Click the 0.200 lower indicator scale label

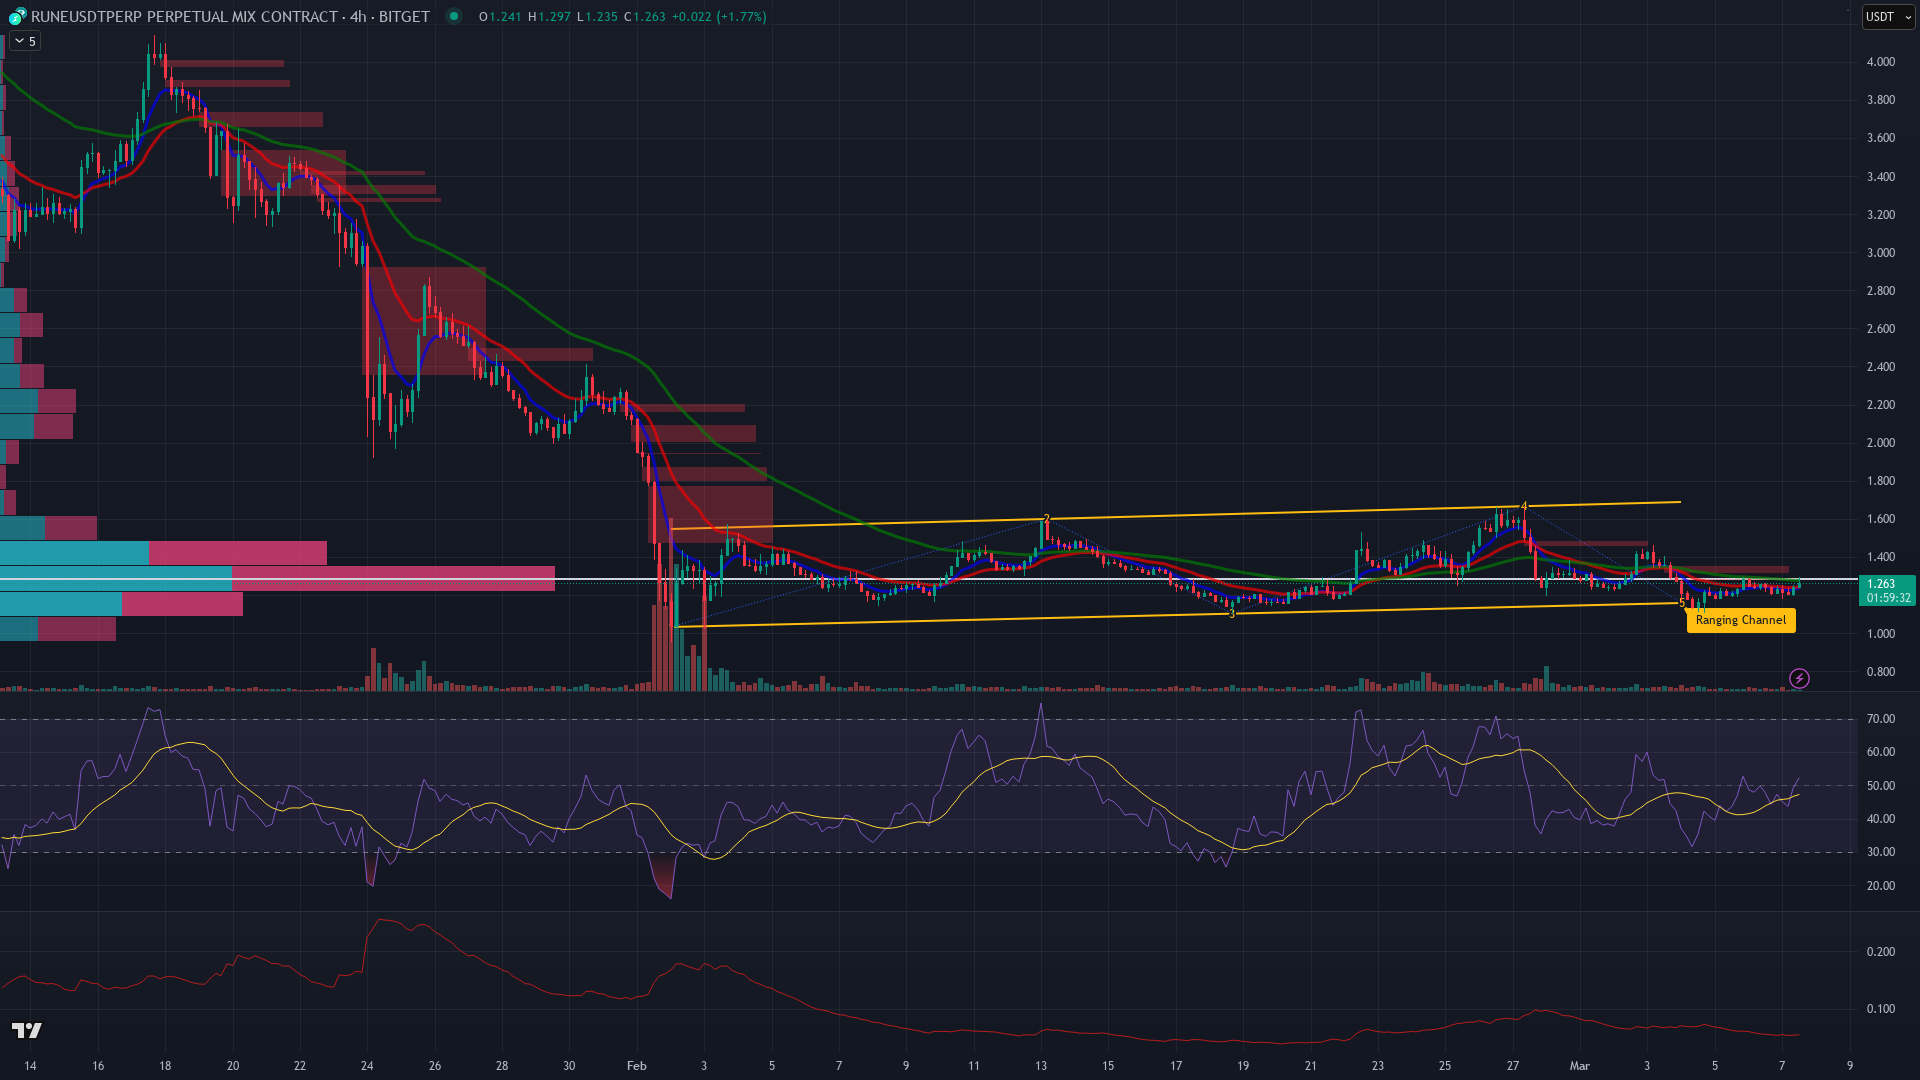coord(1880,952)
